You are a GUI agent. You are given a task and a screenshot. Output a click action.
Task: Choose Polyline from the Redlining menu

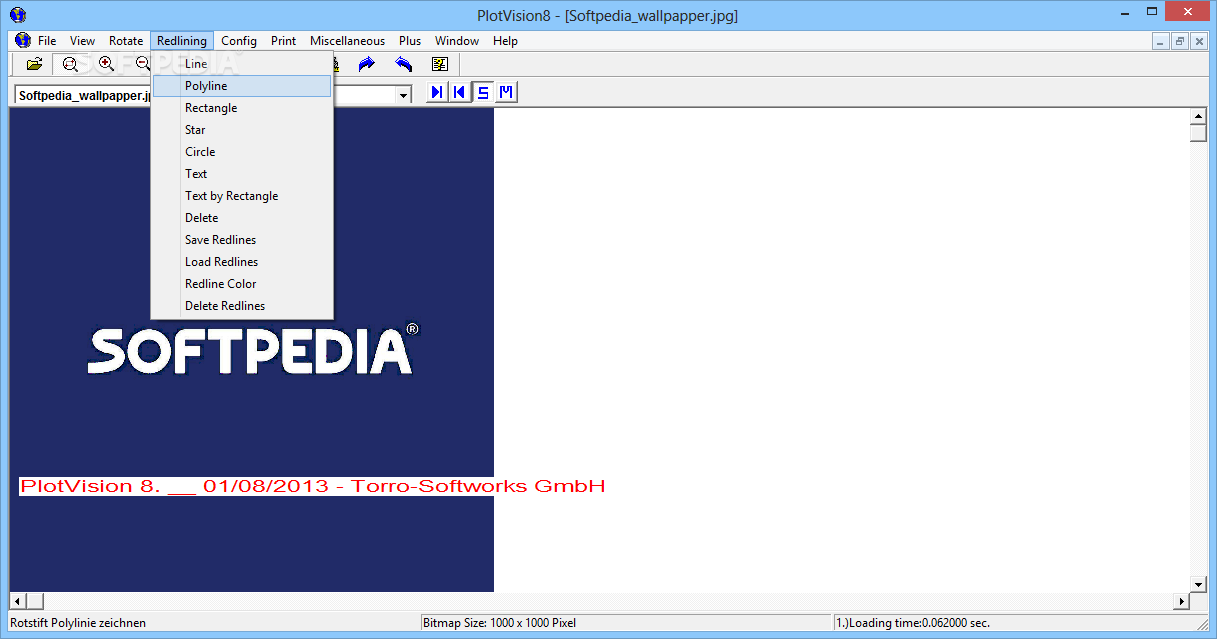242,86
